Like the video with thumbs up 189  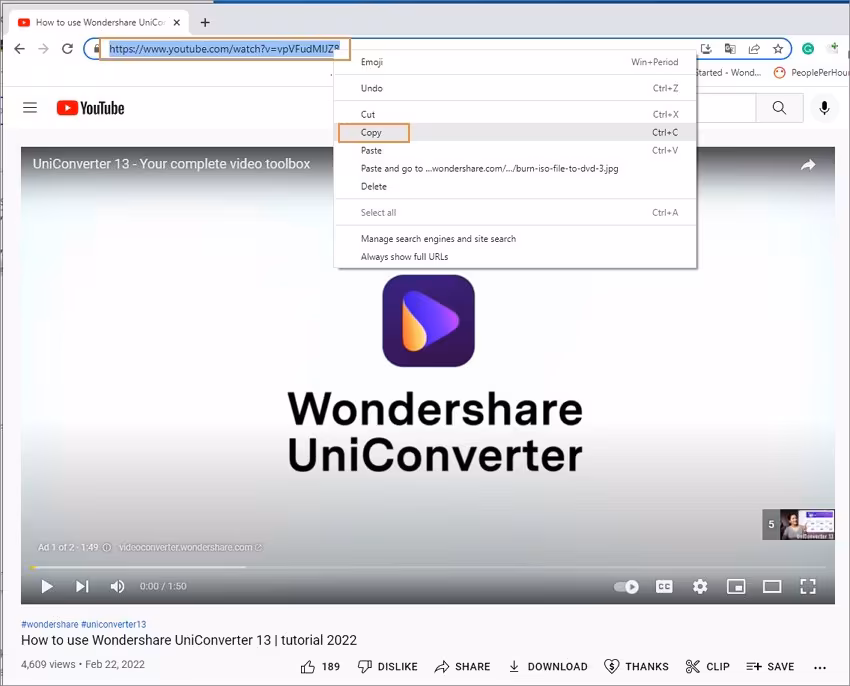[320, 666]
